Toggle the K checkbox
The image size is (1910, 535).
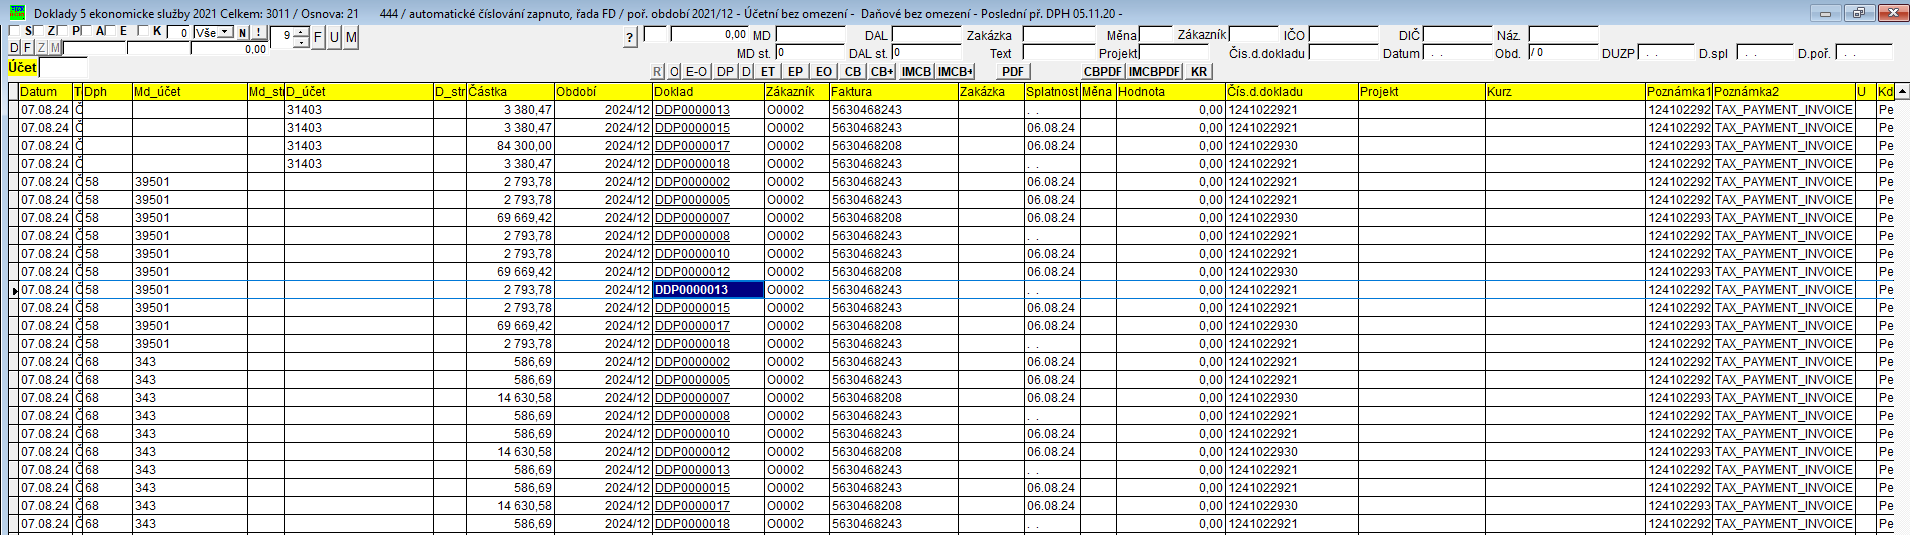click(143, 31)
